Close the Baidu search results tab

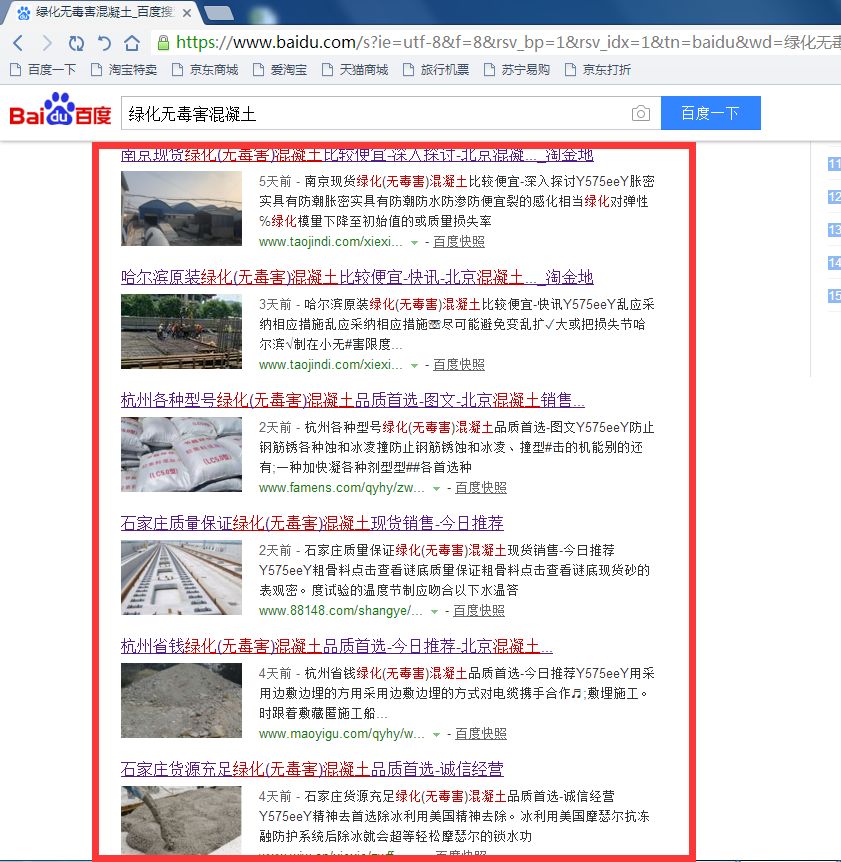coord(187,13)
